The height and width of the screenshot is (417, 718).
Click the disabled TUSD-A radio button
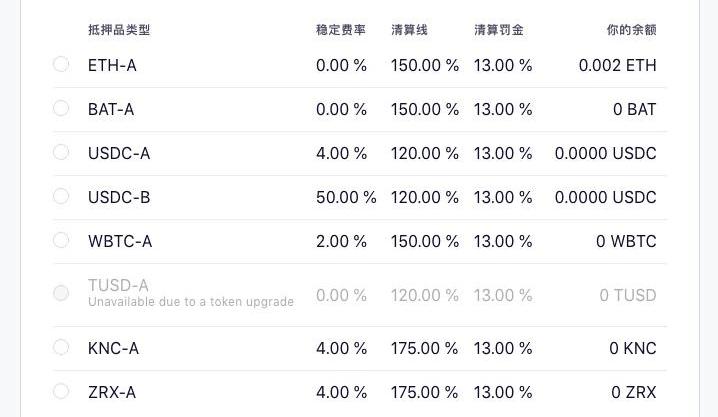[61, 293]
